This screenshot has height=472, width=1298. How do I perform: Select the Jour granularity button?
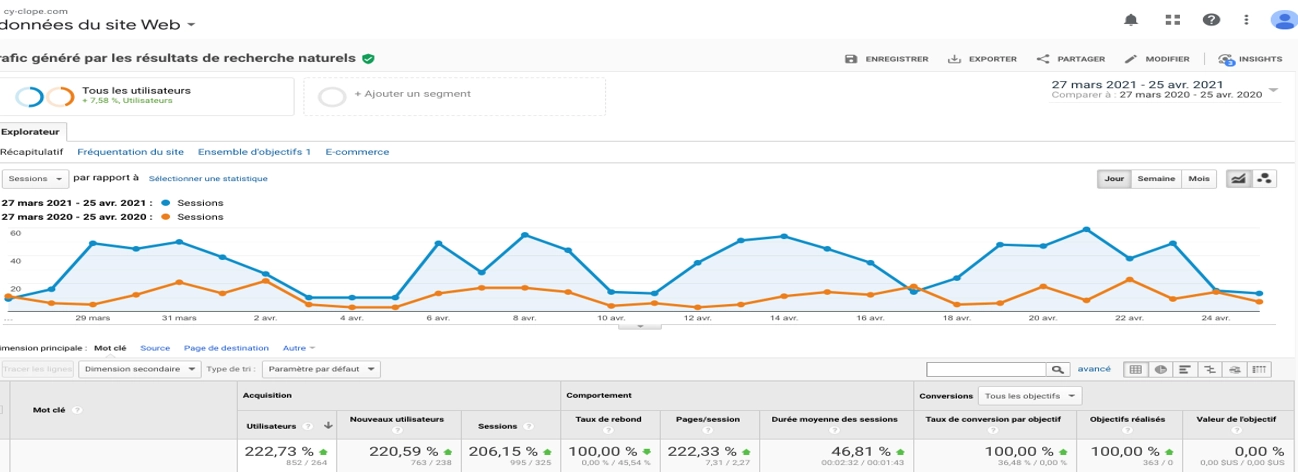(x=1114, y=179)
